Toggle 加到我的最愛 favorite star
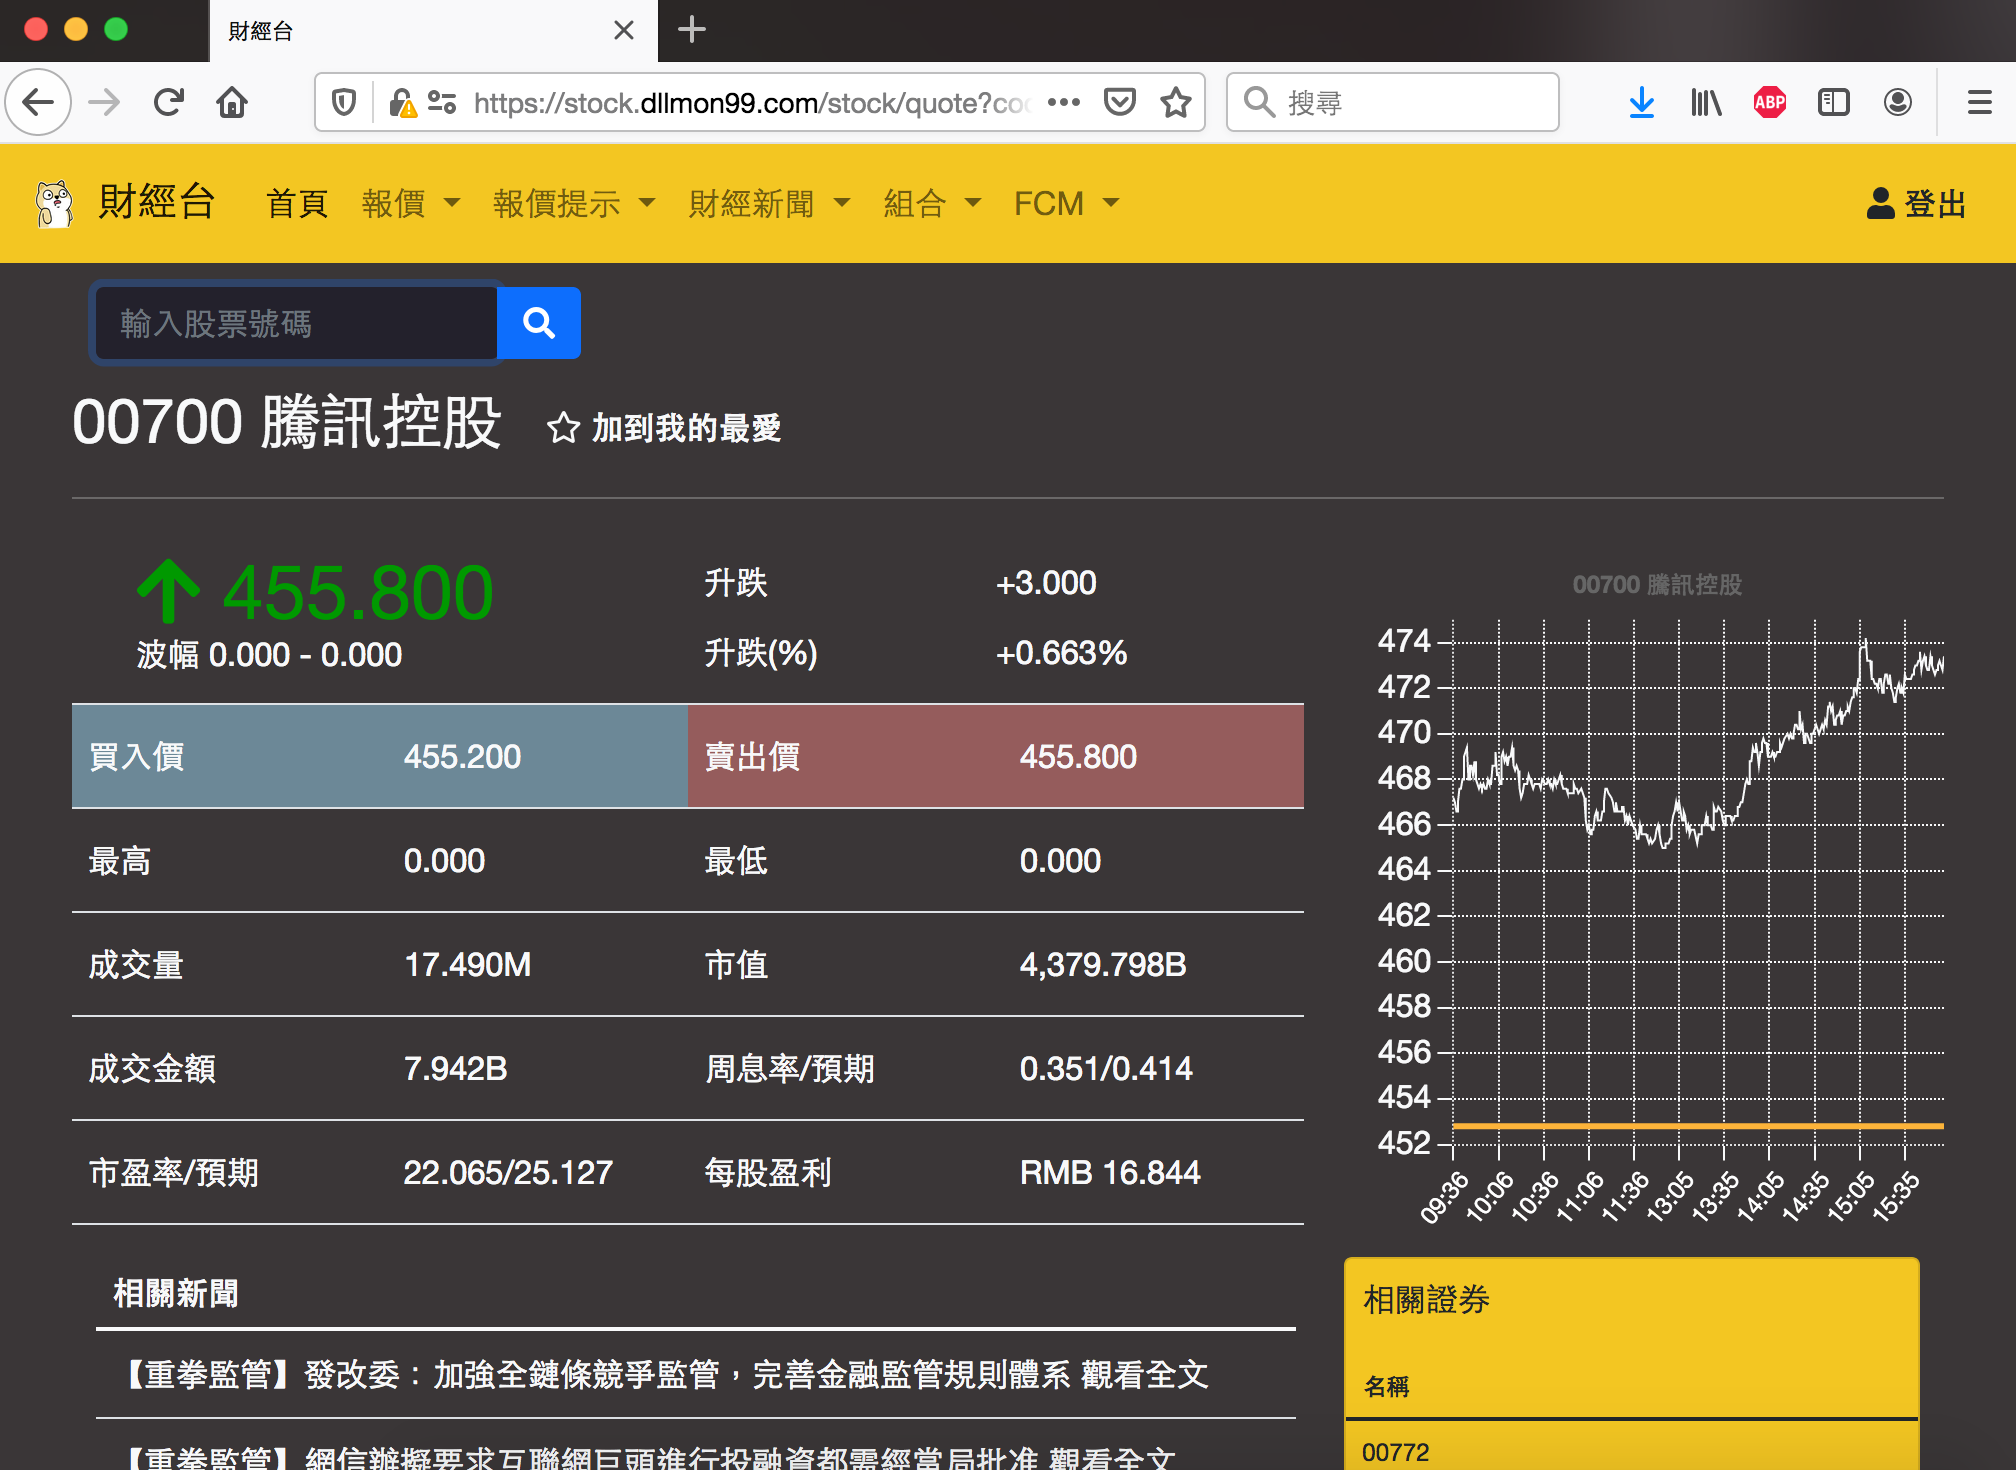The image size is (2016, 1470). coord(563,428)
